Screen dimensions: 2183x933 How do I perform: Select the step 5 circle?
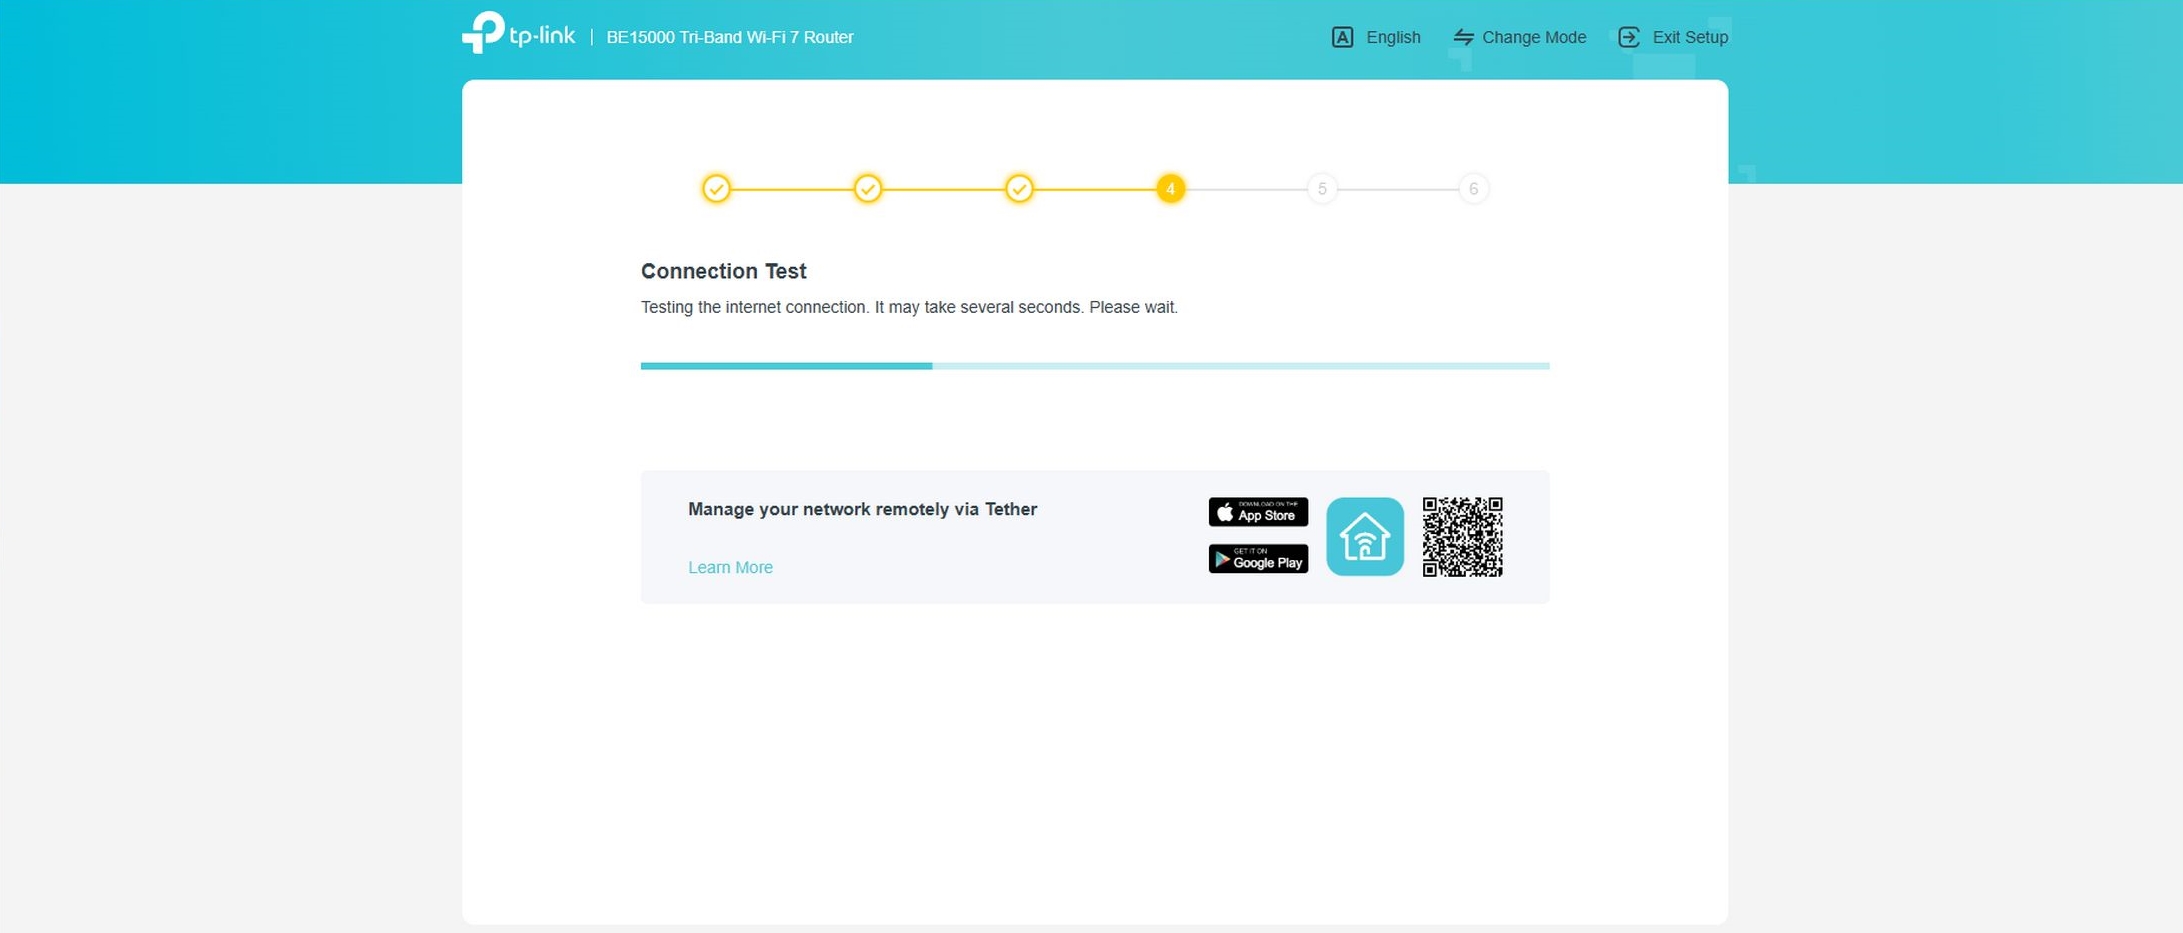click(x=1322, y=189)
